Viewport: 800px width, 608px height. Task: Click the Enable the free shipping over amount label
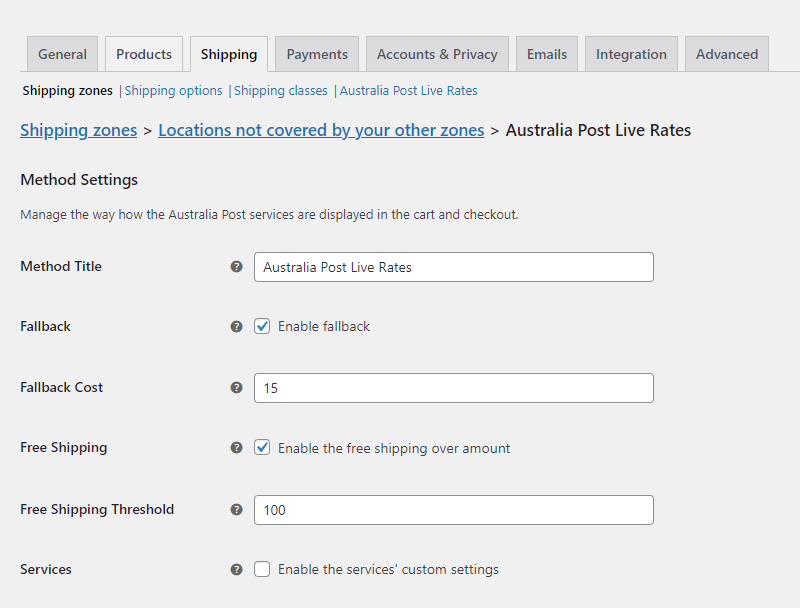tap(394, 448)
